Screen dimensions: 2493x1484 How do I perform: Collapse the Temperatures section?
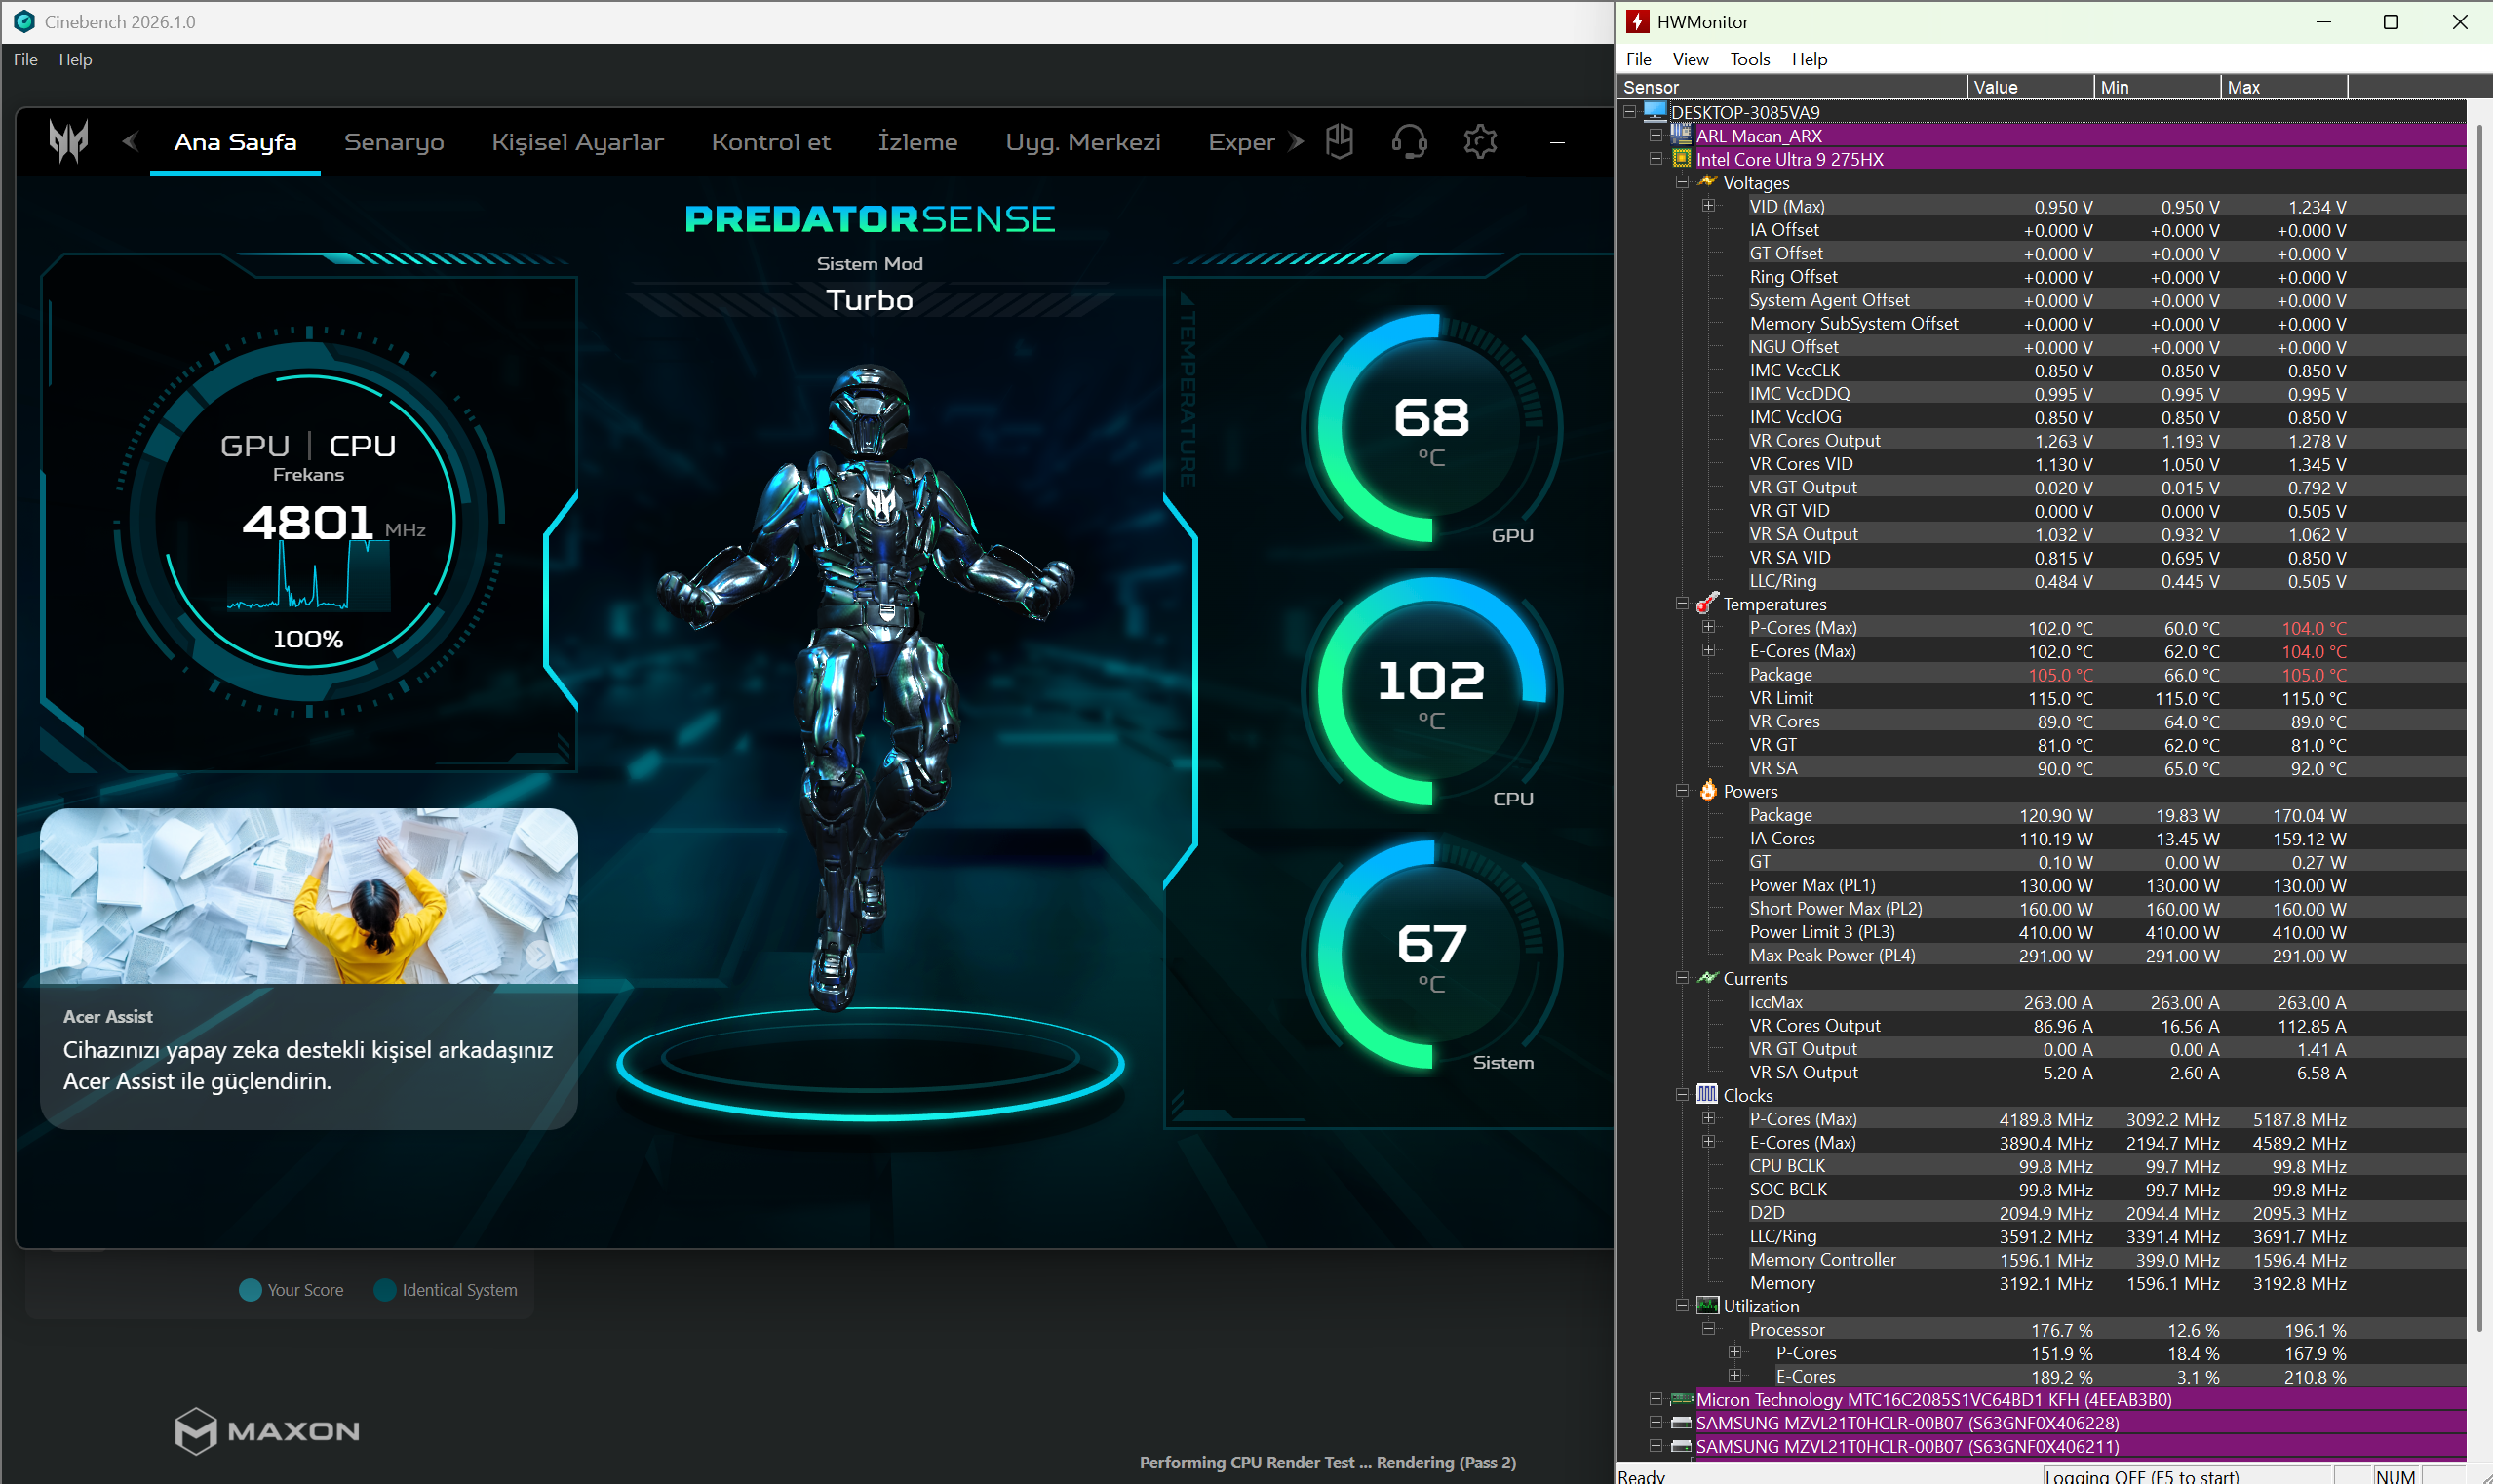coord(1682,603)
